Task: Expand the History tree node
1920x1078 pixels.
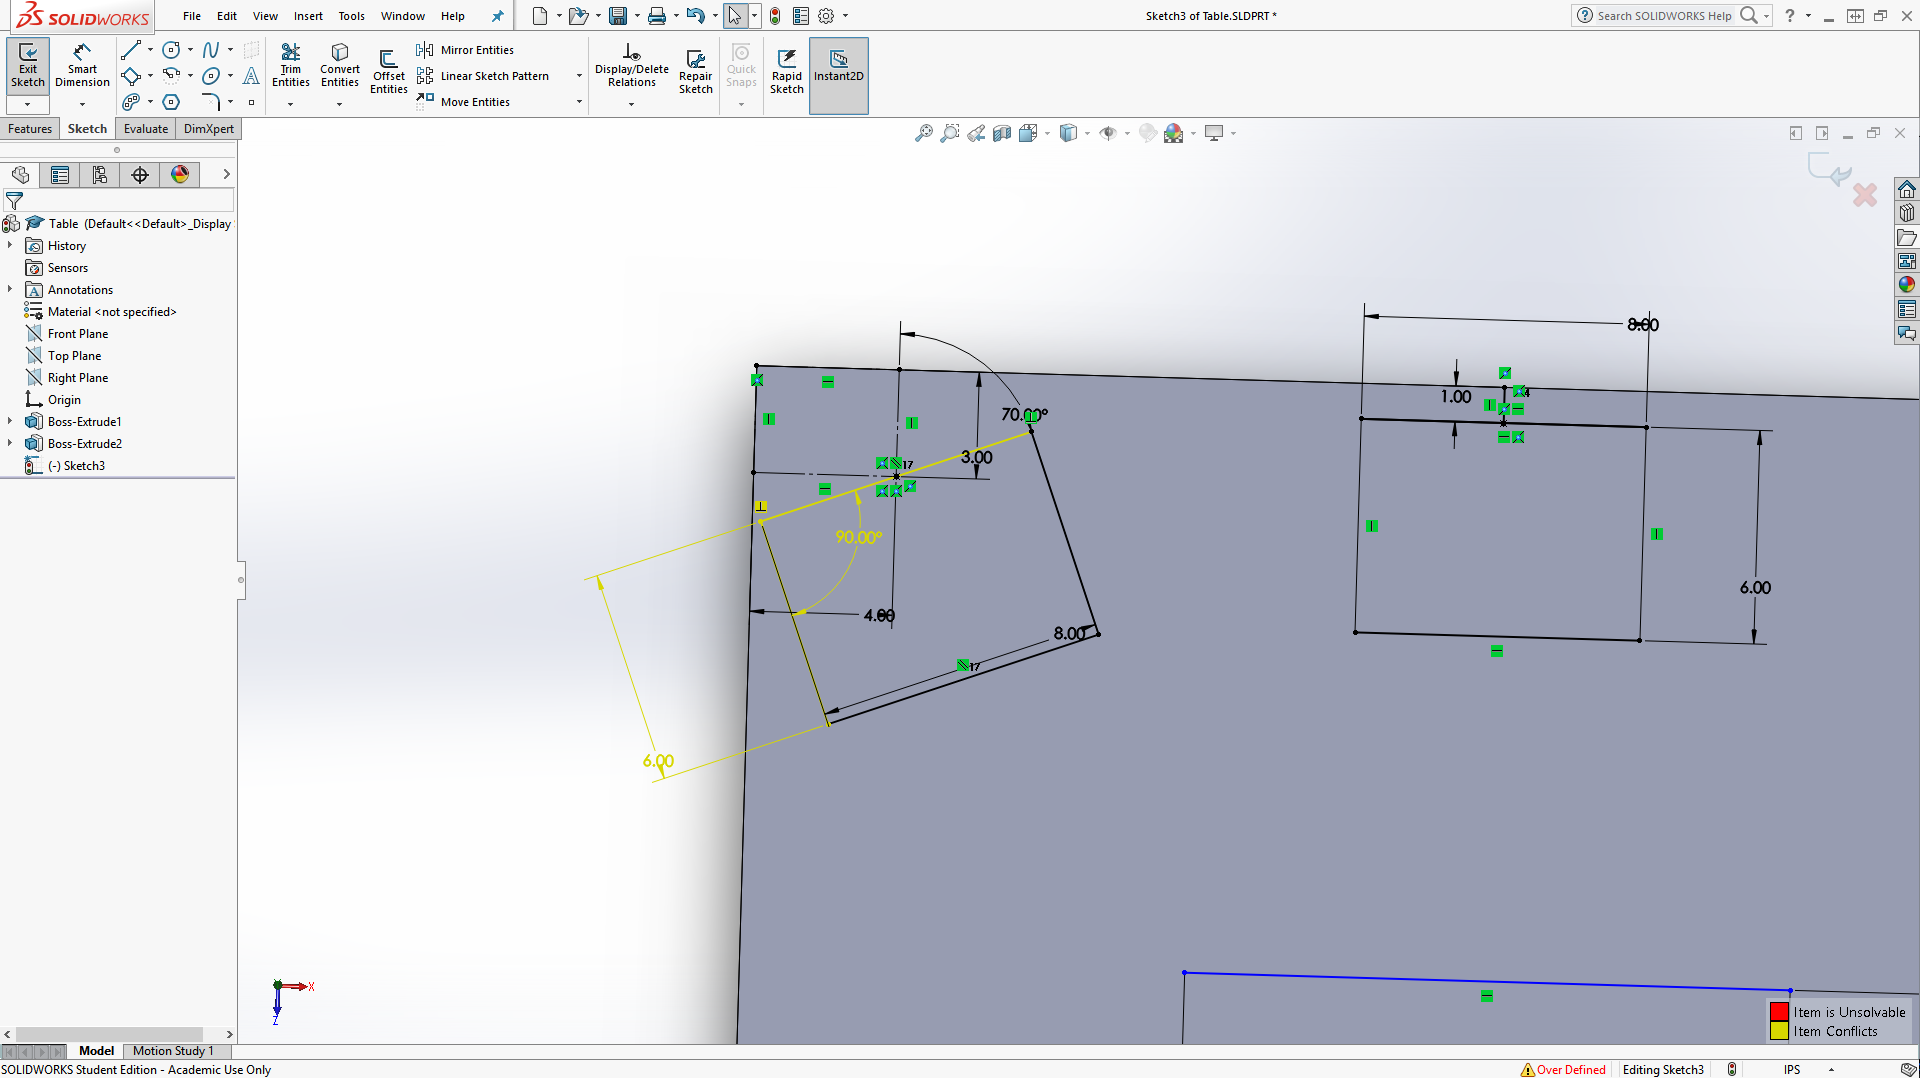Action: [10, 246]
